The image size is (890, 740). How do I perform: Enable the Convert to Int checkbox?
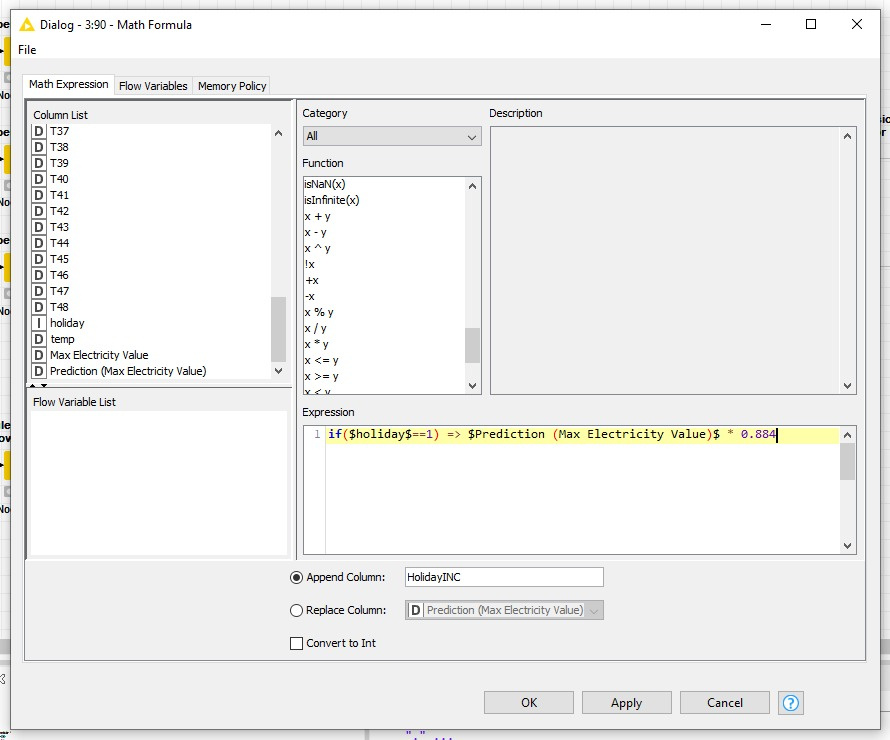pyautogui.click(x=296, y=643)
